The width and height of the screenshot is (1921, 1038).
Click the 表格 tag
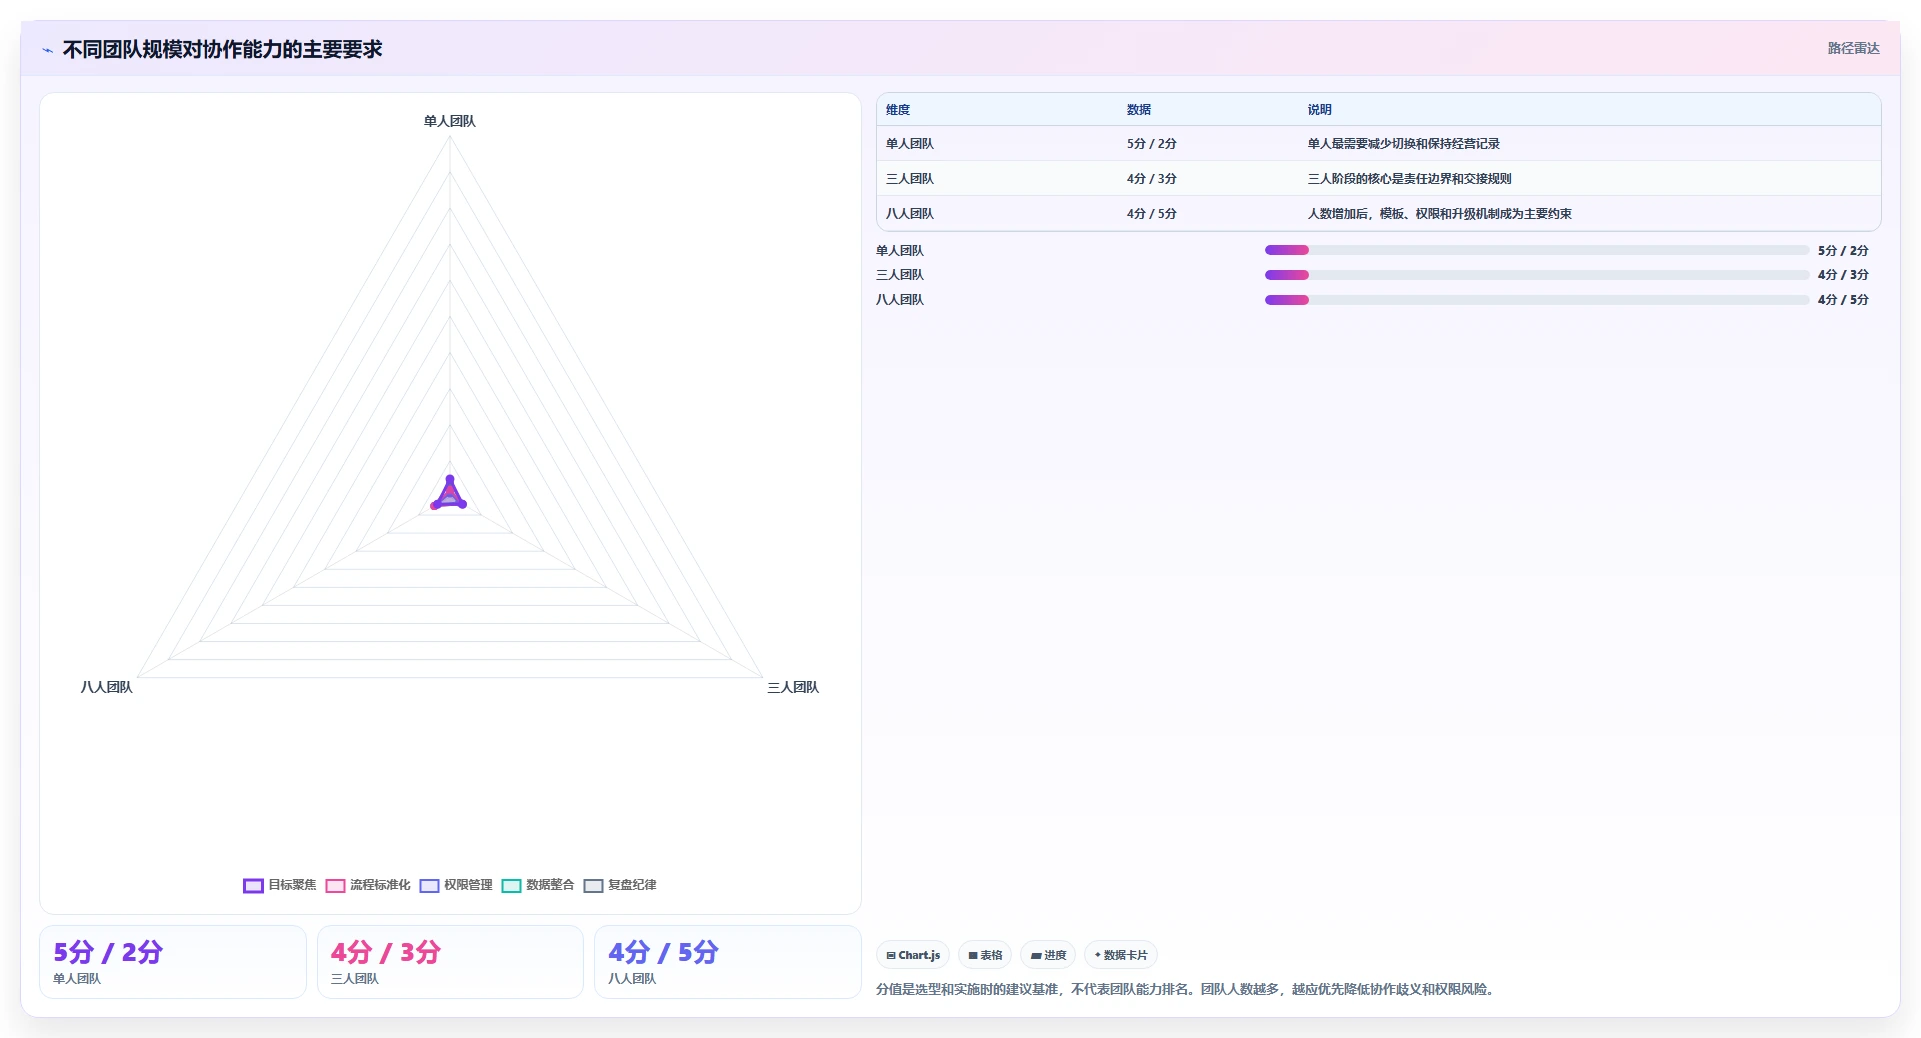pos(985,955)
